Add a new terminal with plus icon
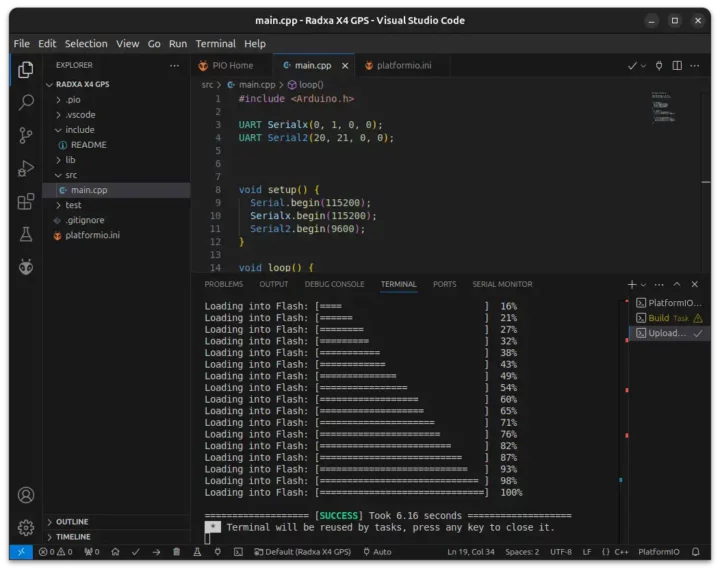720x571 pixels. pyautogui.click(x=632, y=285)
